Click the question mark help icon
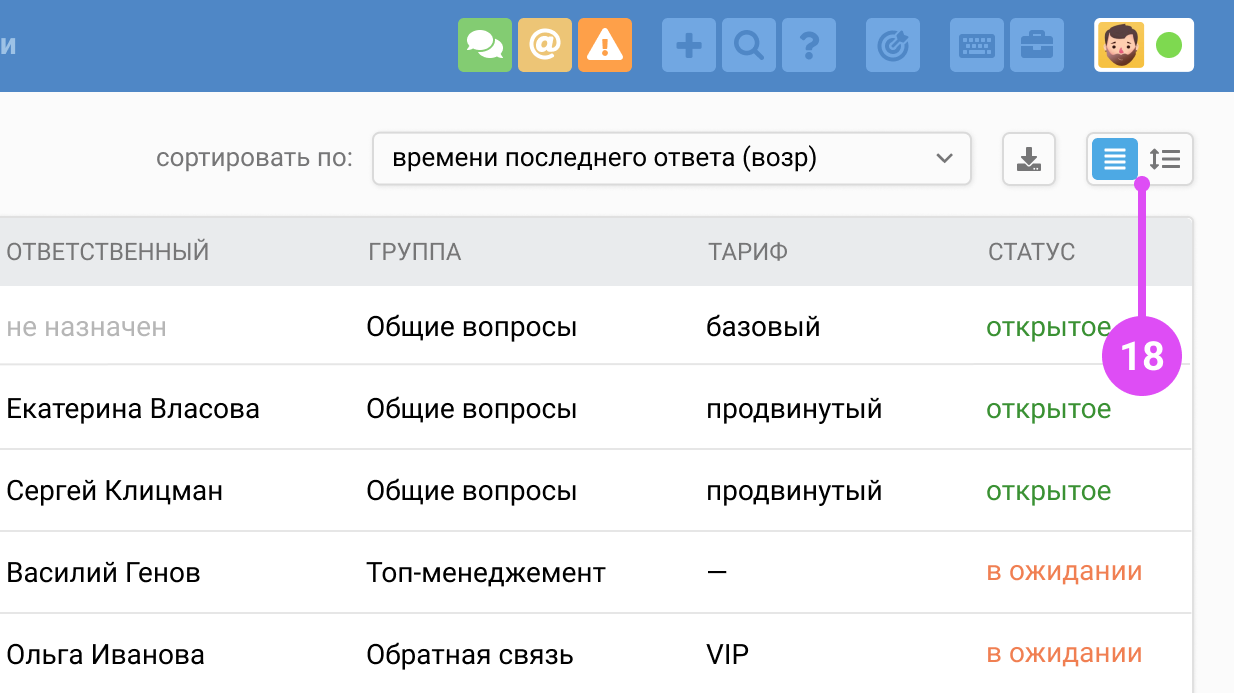The width and height of the screenshot is (1234, 693). click(809, 45)
